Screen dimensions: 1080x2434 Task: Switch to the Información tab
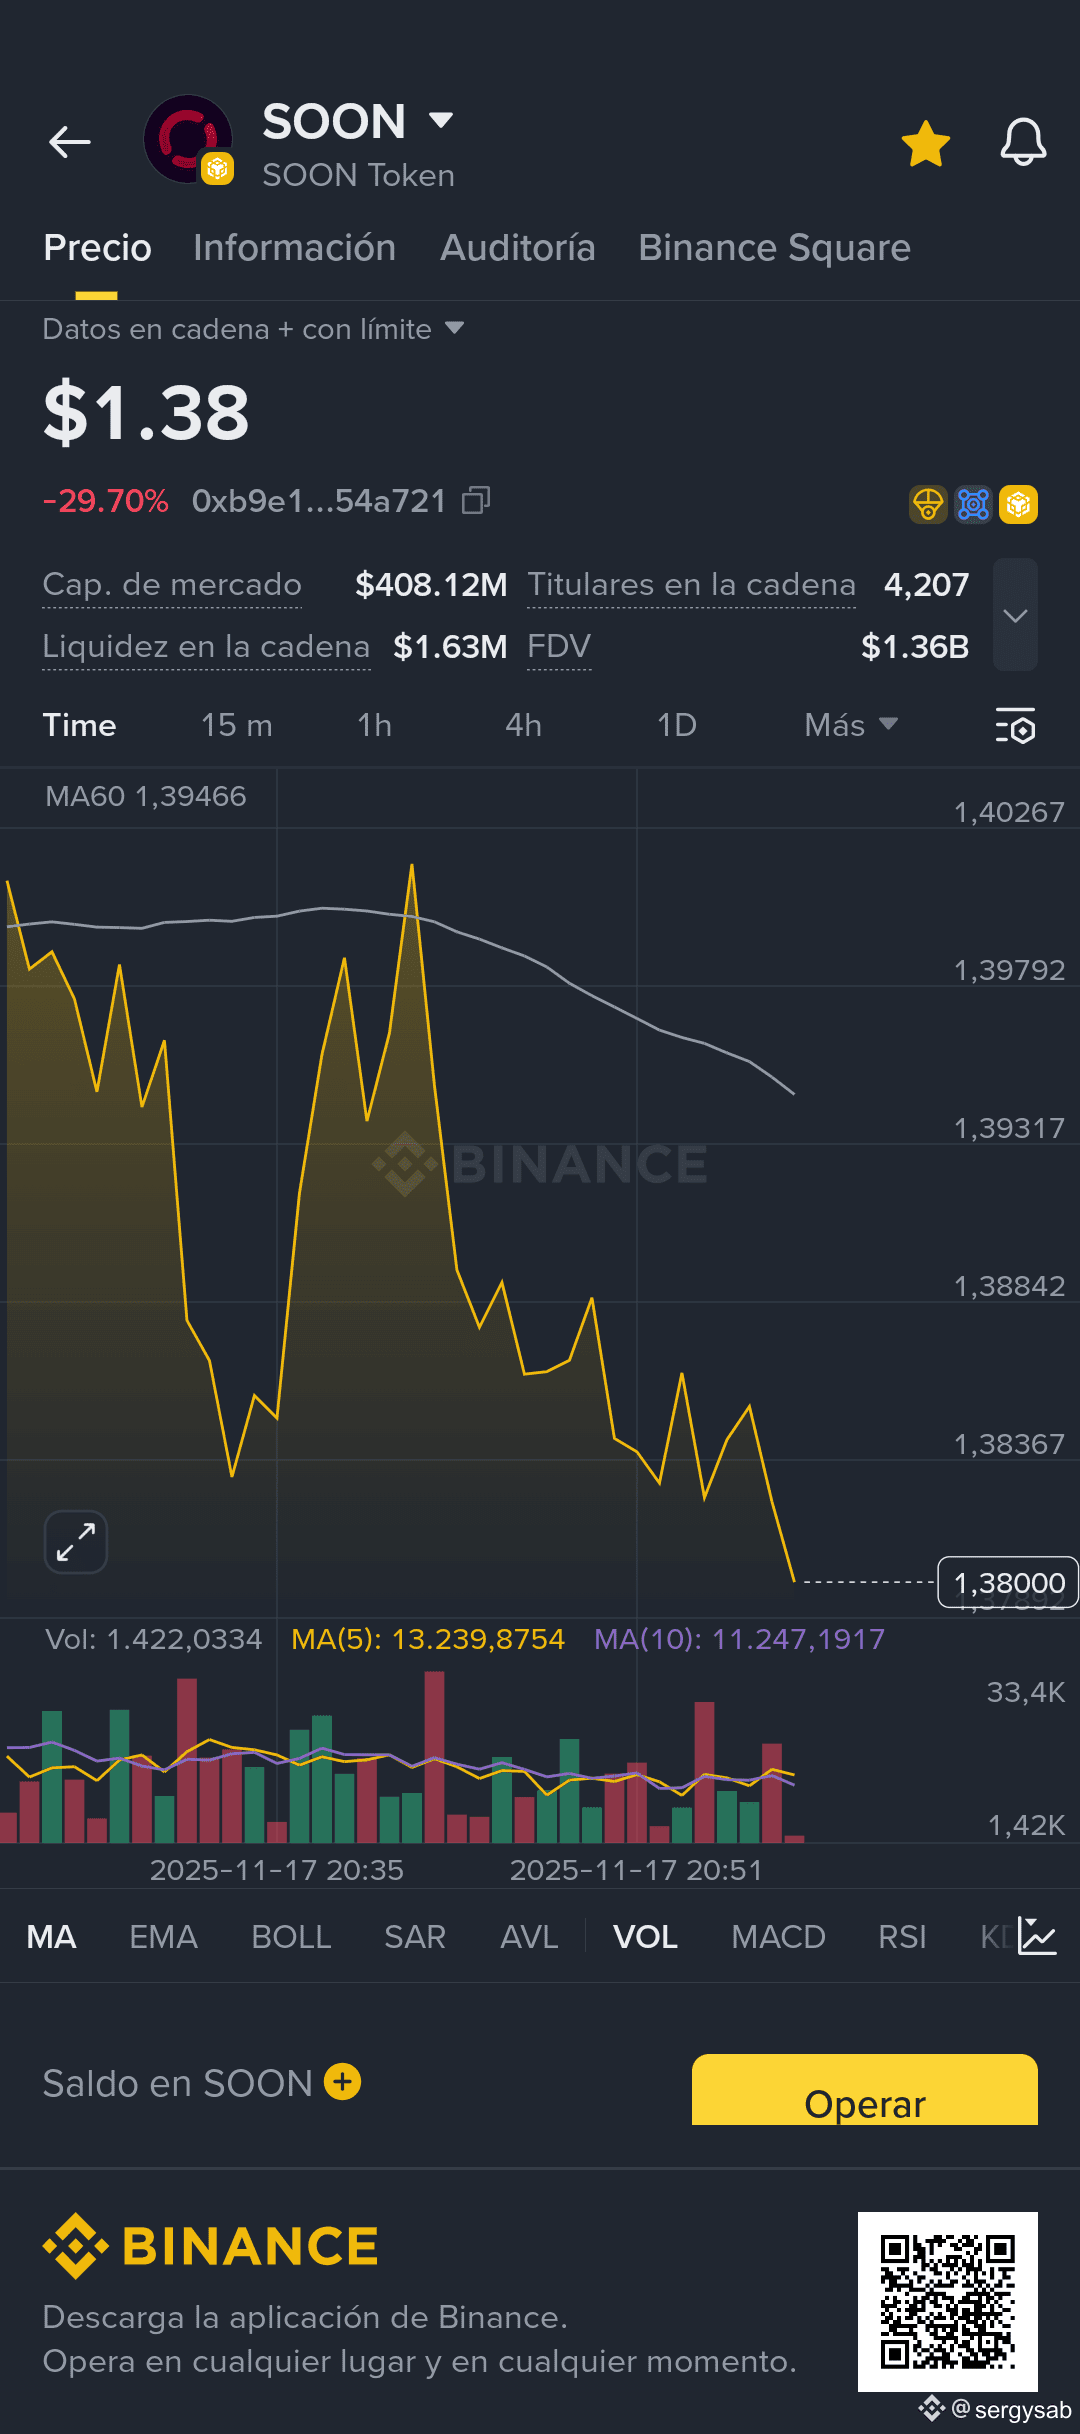(295, 248)
